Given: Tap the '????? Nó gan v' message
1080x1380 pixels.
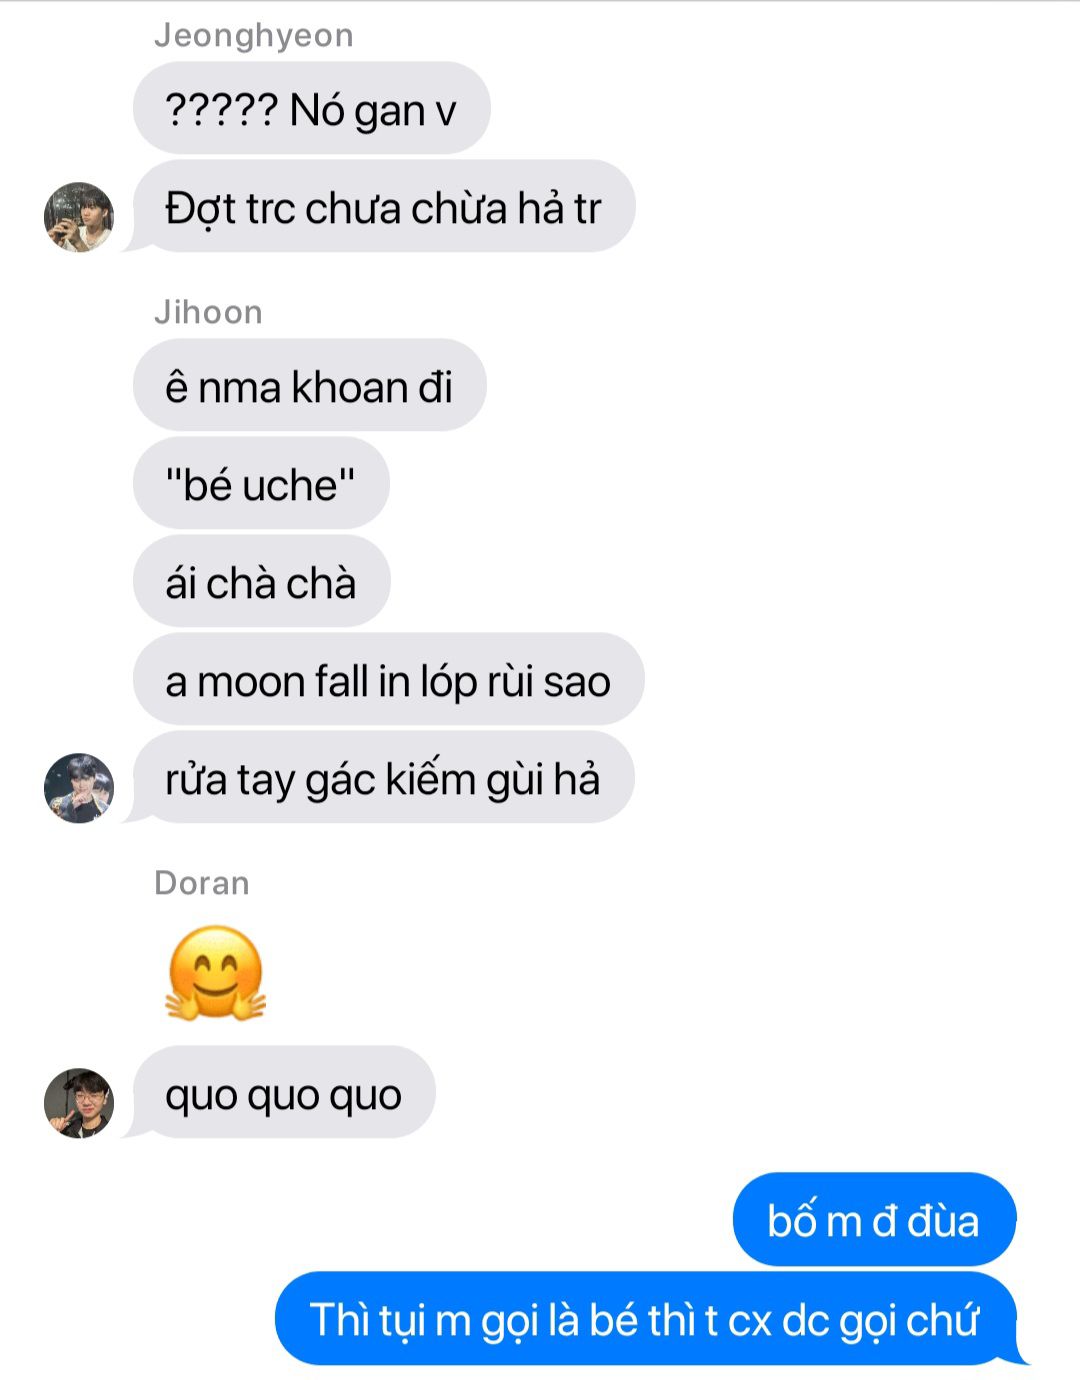Looking at the screenshot, I should point(312,108).
